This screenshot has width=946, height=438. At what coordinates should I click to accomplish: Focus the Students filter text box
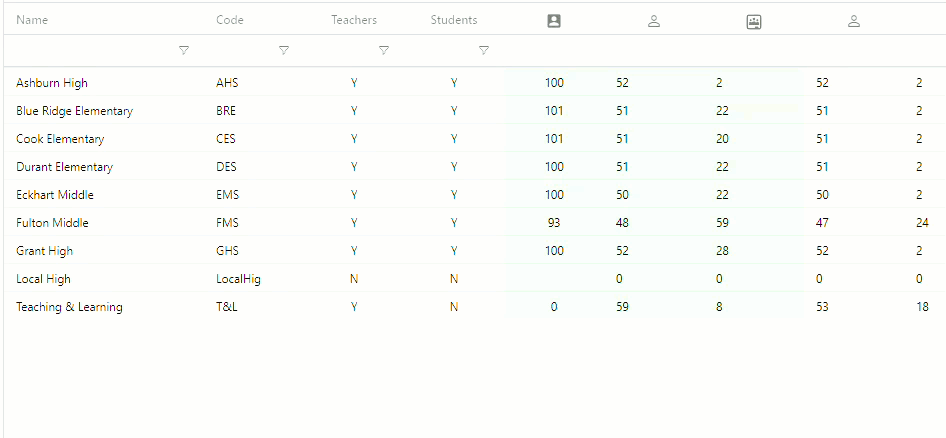click(x=444, y=51)
